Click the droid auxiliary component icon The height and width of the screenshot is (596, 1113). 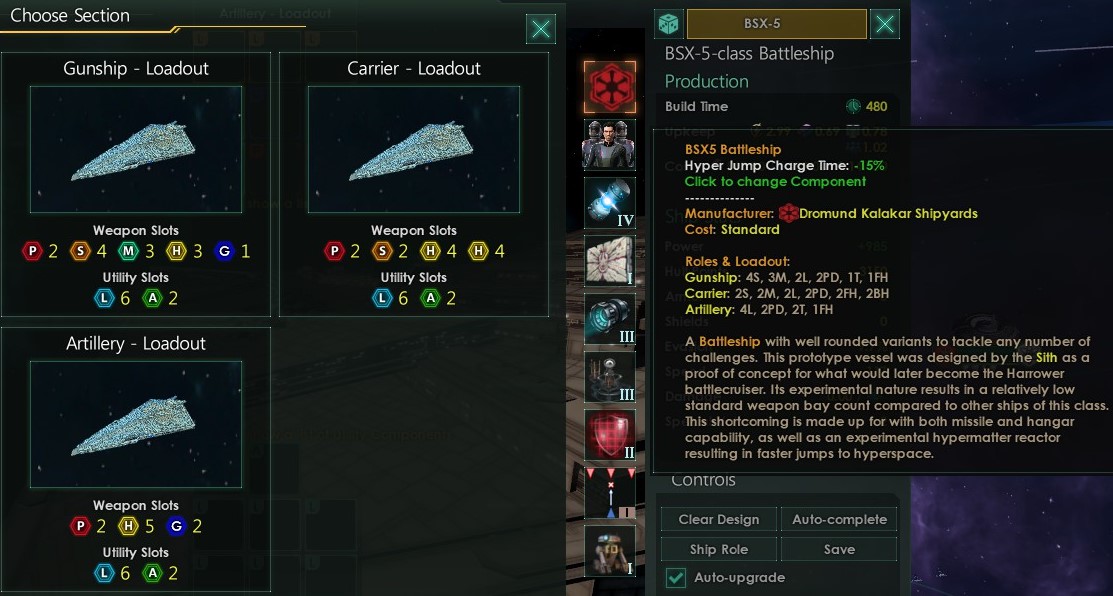pyautogui.click(x=610, y=551)
